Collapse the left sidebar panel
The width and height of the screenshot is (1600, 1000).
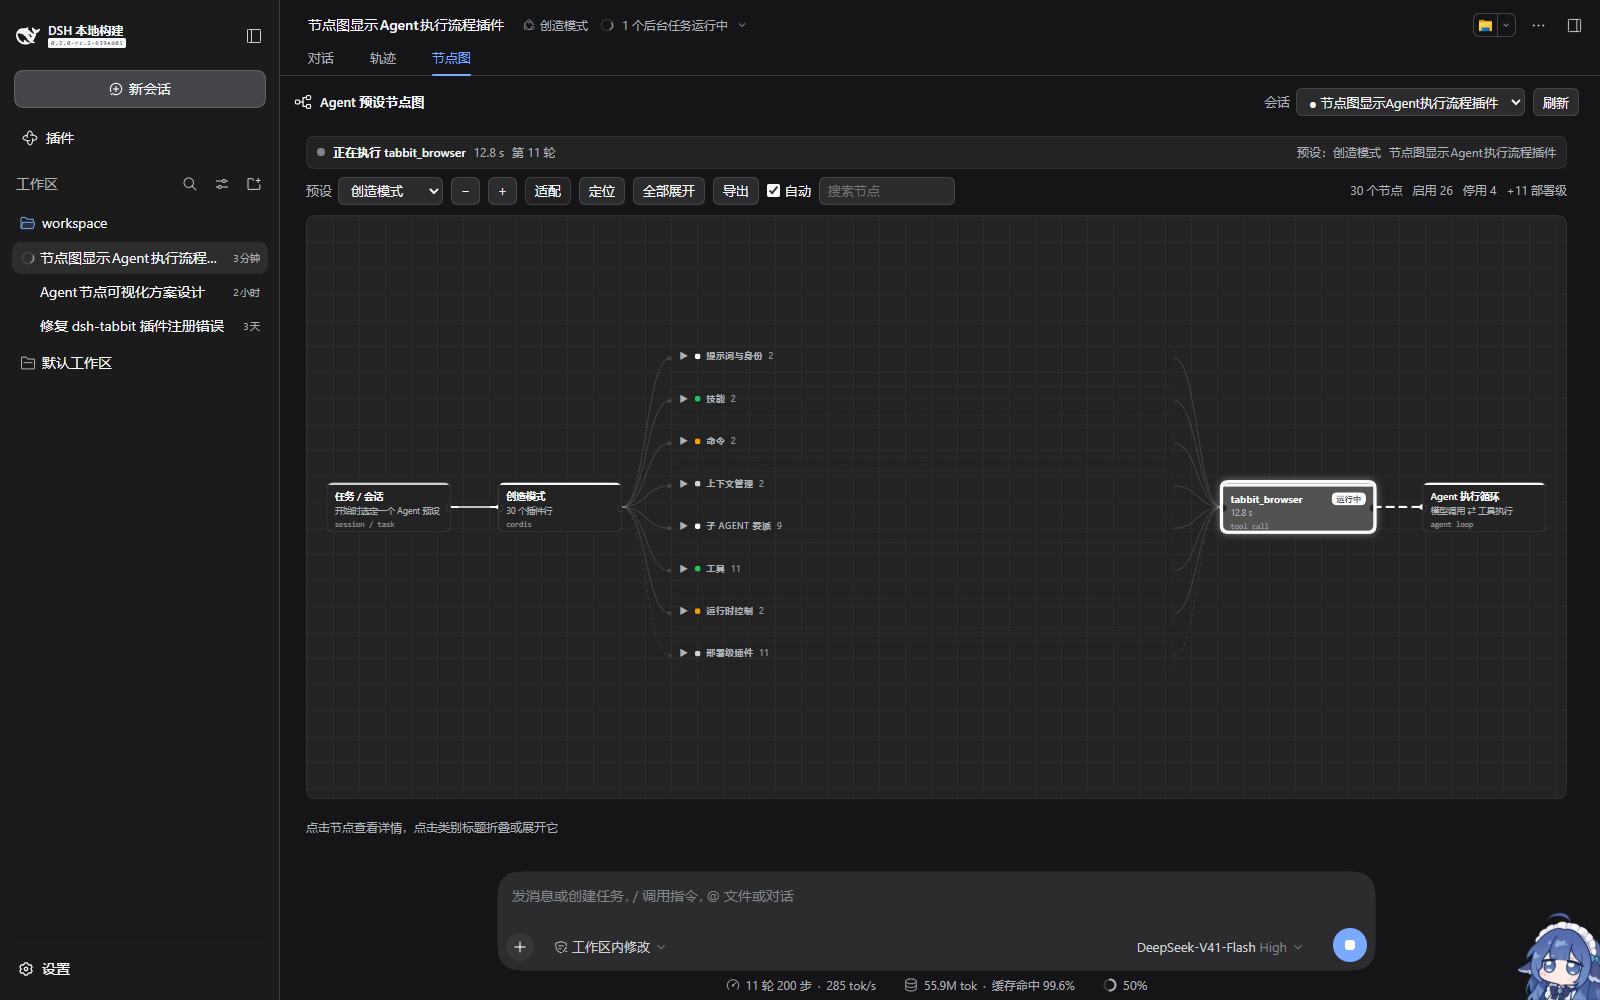pos(254,36)
